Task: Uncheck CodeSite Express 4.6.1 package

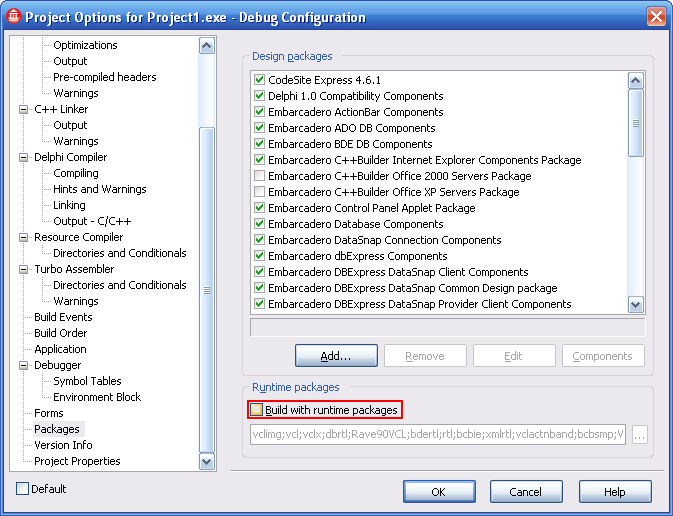Action: (259, 80)
